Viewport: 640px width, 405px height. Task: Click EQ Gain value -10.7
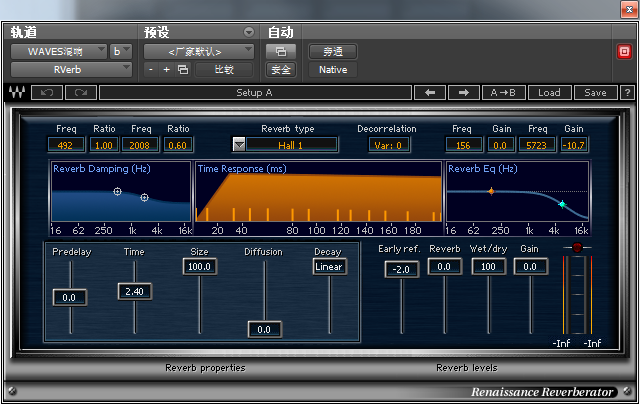[x=574, y=145]
